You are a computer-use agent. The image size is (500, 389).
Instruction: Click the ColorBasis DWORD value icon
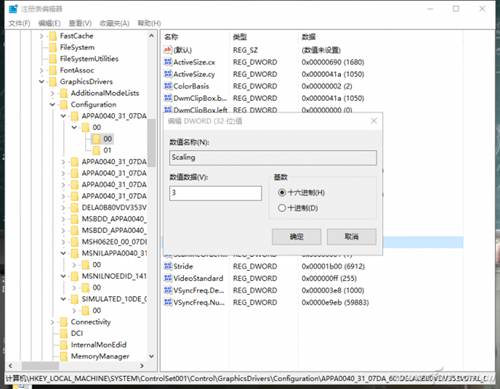168,86
